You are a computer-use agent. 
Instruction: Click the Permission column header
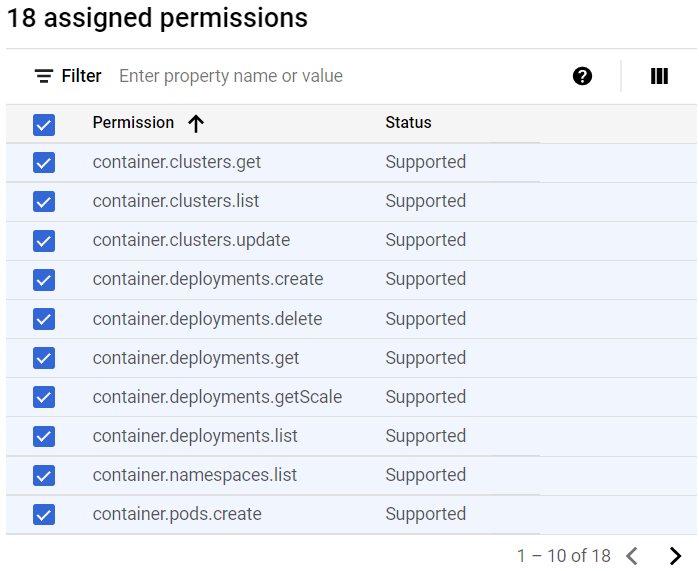click(133, 122)
